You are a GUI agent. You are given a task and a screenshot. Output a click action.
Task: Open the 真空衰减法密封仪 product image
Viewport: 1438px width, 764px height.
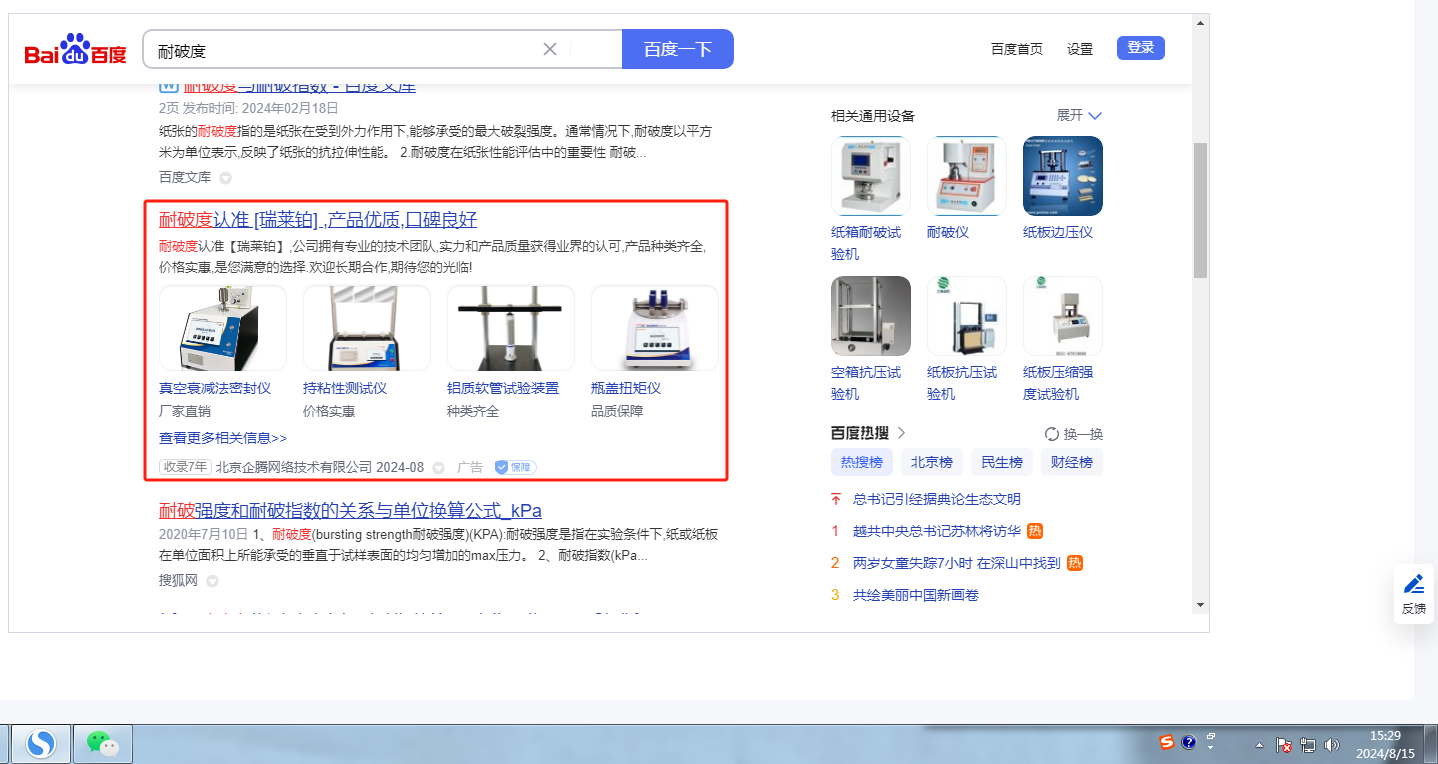(223, 328)
